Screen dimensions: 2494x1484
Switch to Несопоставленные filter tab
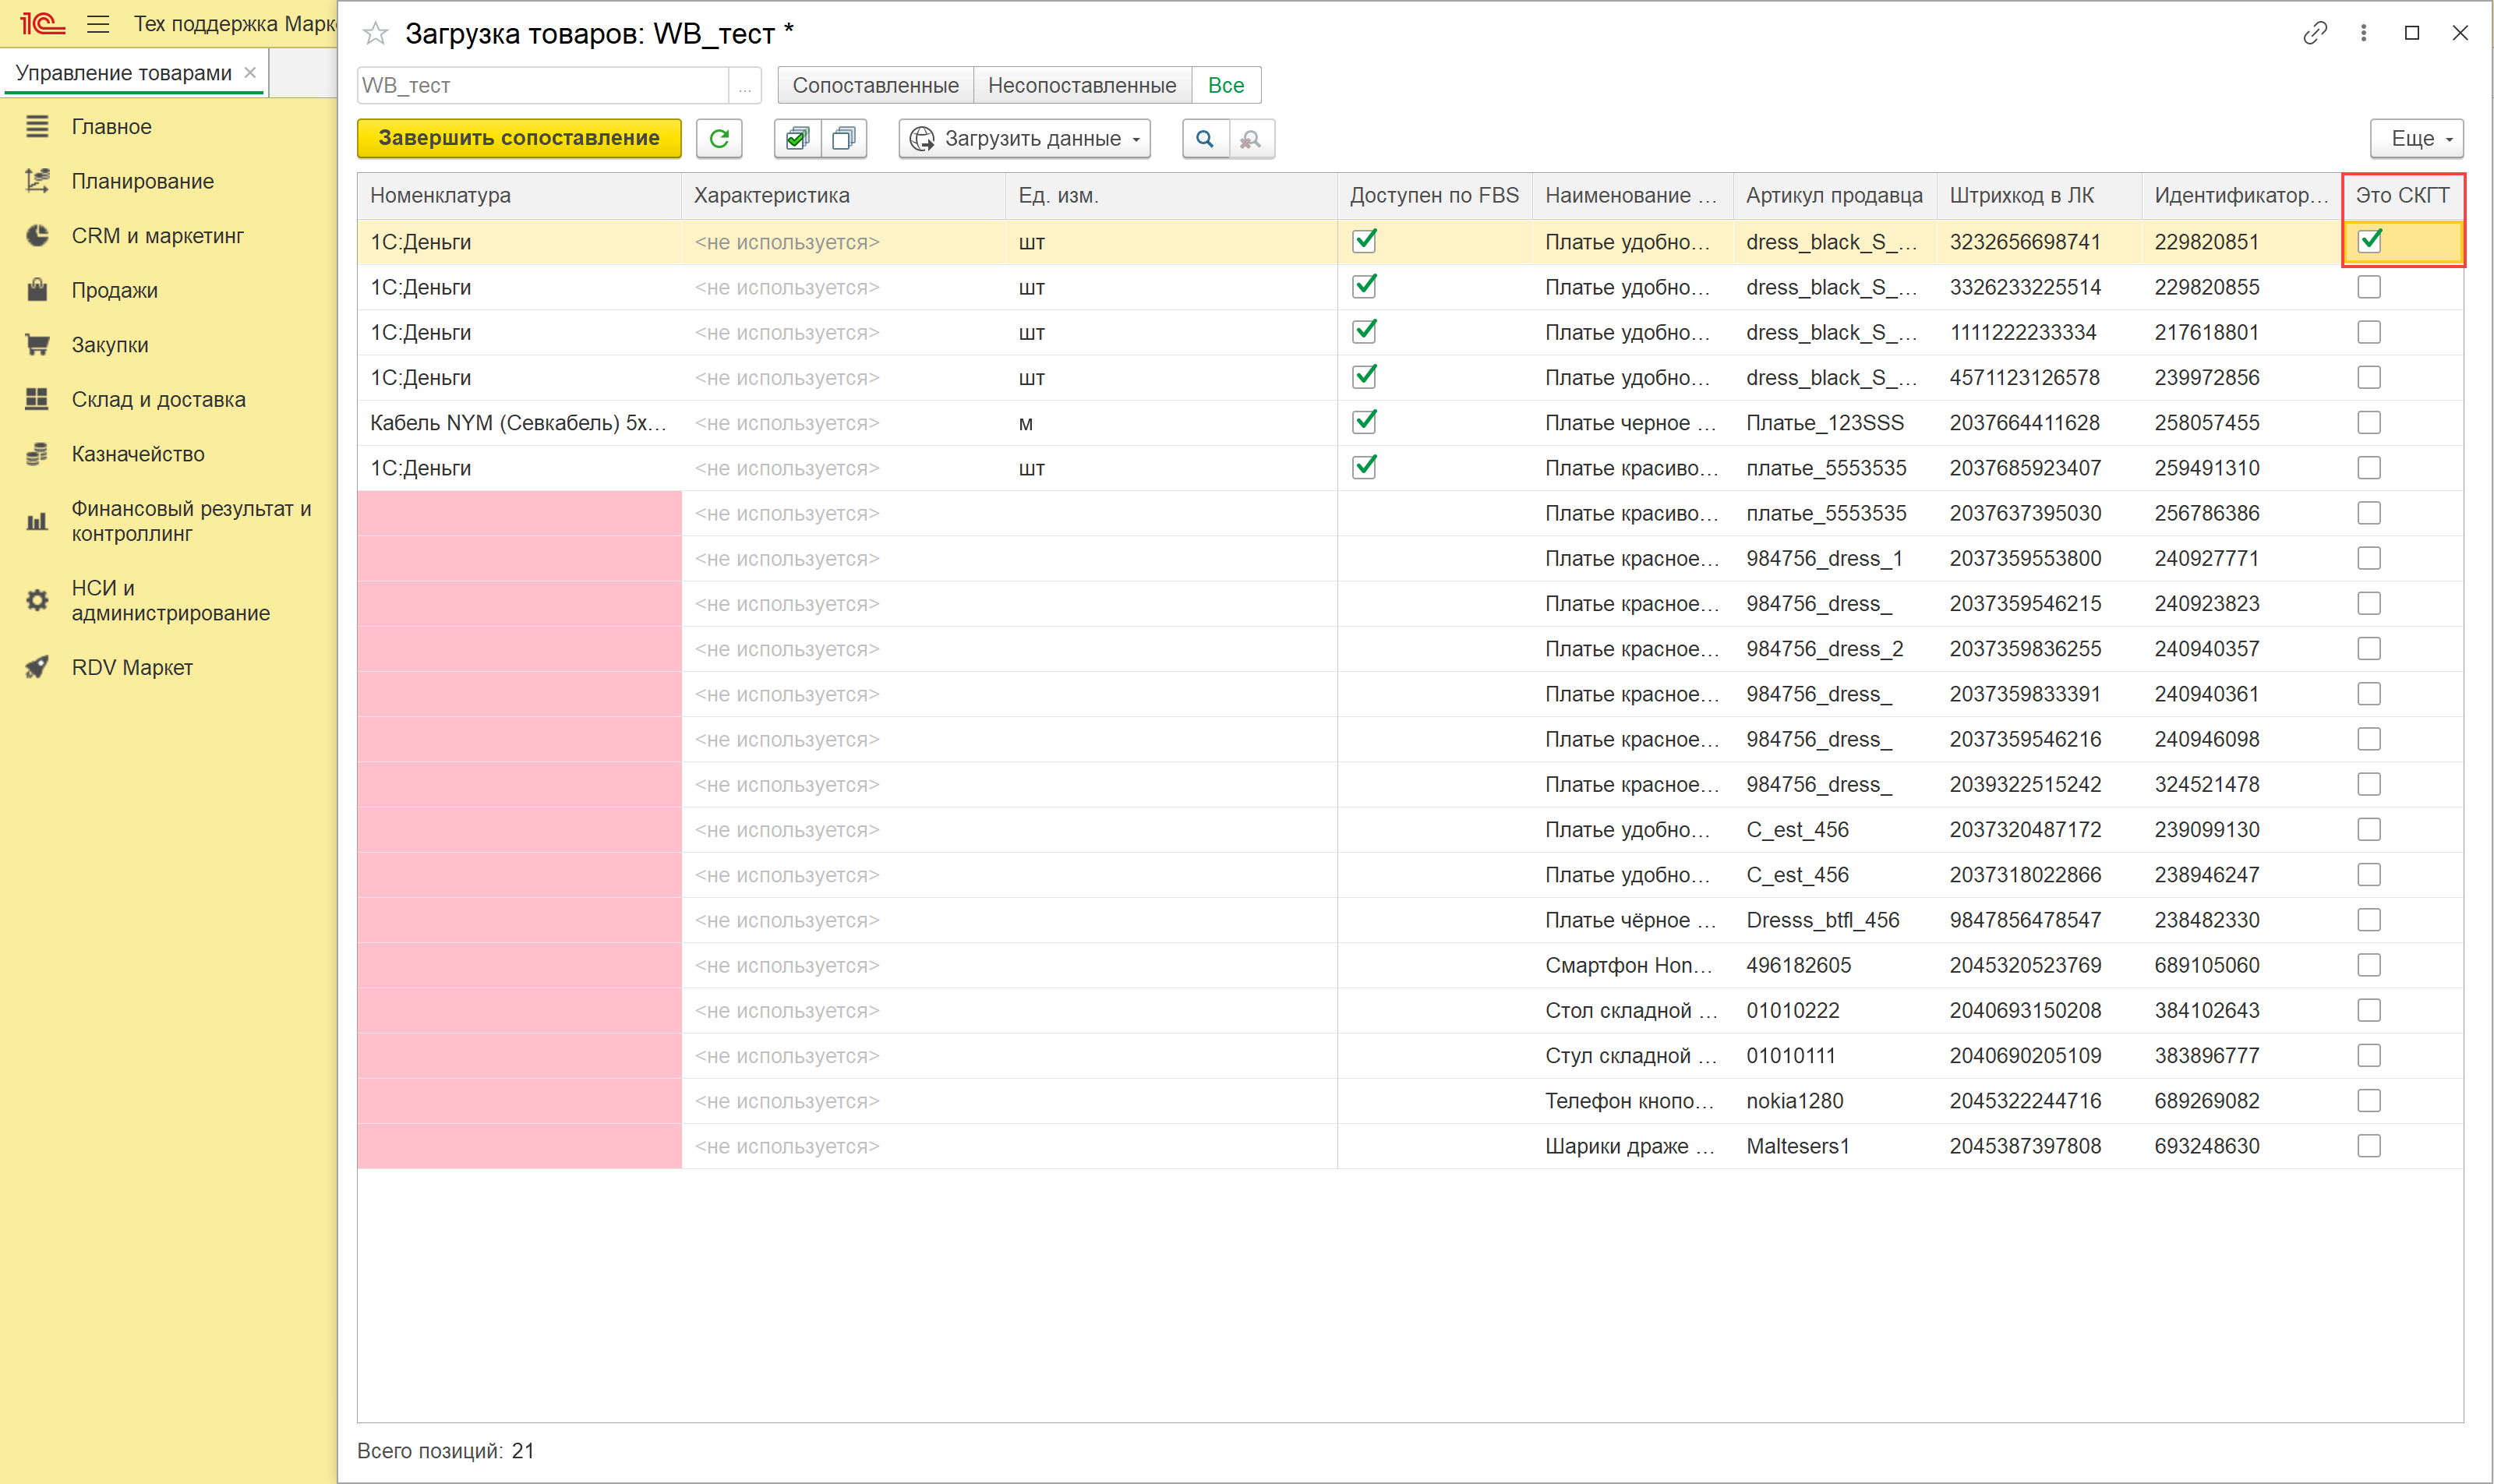point(1081,86)
